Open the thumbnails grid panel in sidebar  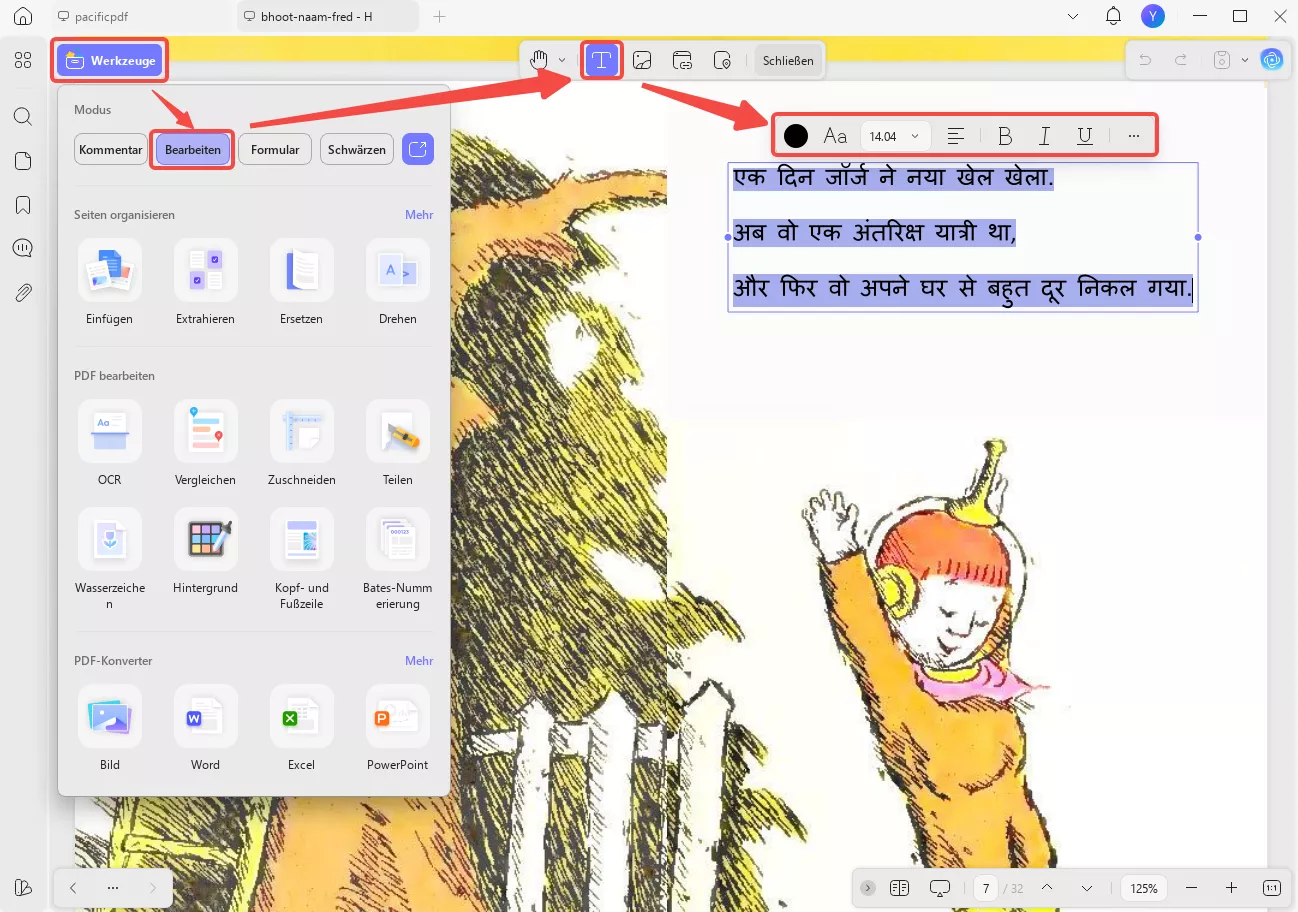tap(23, 61)
